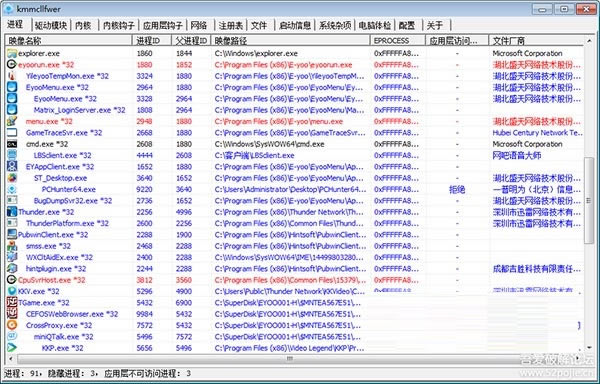Click the CpuSvrHost.exe process icon
The image size is (600, 384).
coord(12,280)
